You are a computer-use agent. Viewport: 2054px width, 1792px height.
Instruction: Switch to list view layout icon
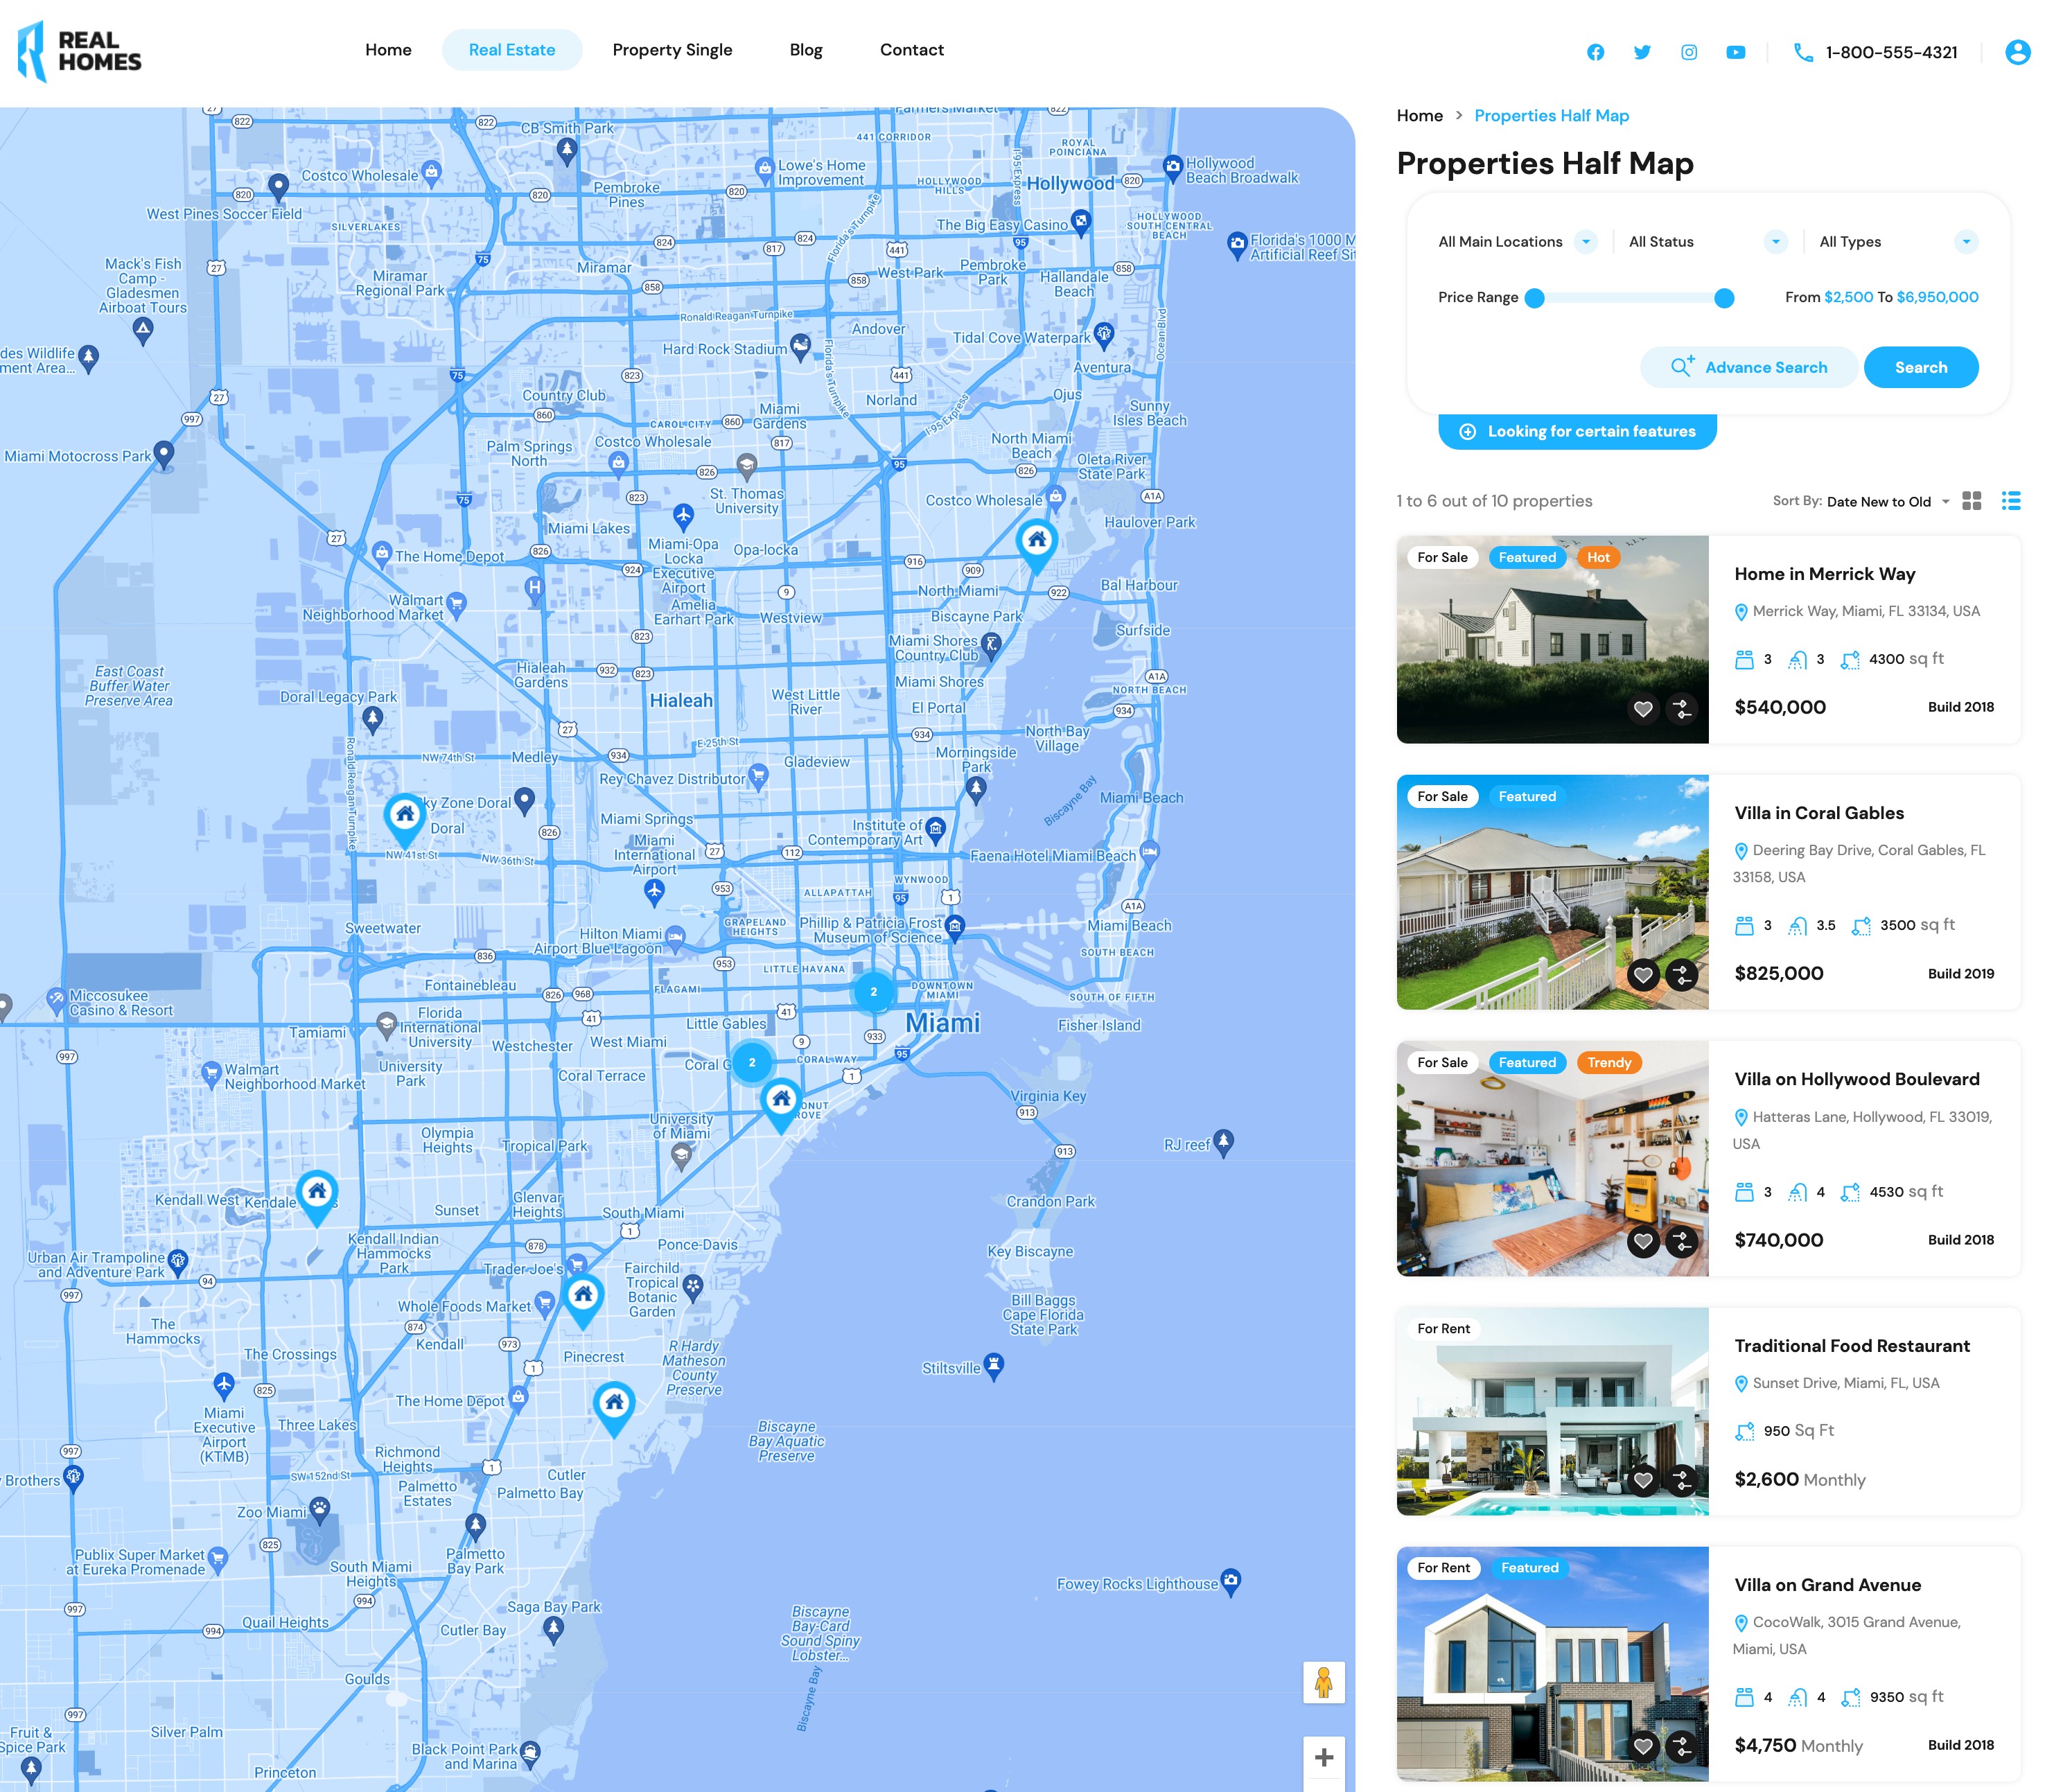point(2011,501)
